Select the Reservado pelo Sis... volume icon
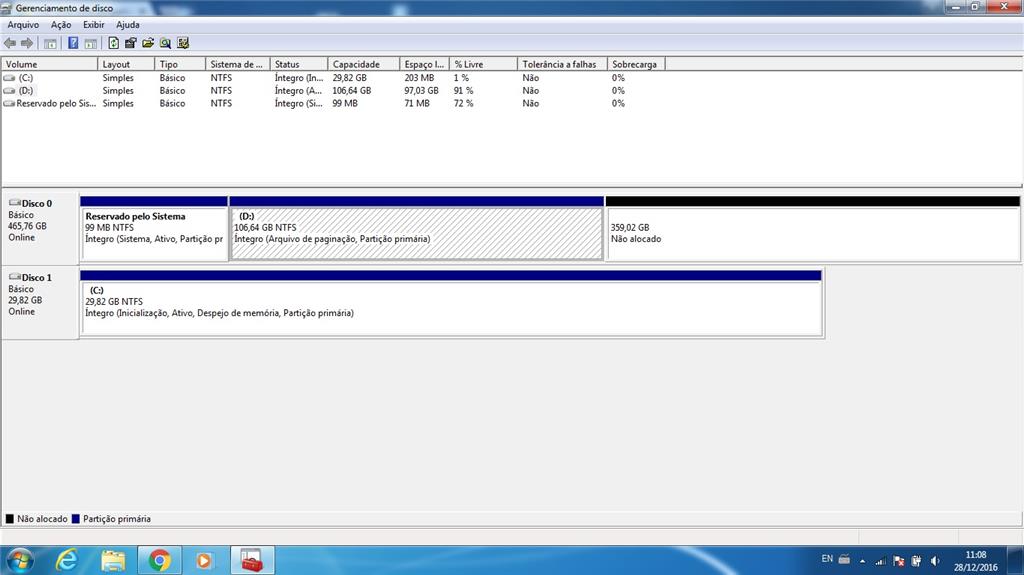The width and height of the screenshot is (1024, 575). click(9, 103)
